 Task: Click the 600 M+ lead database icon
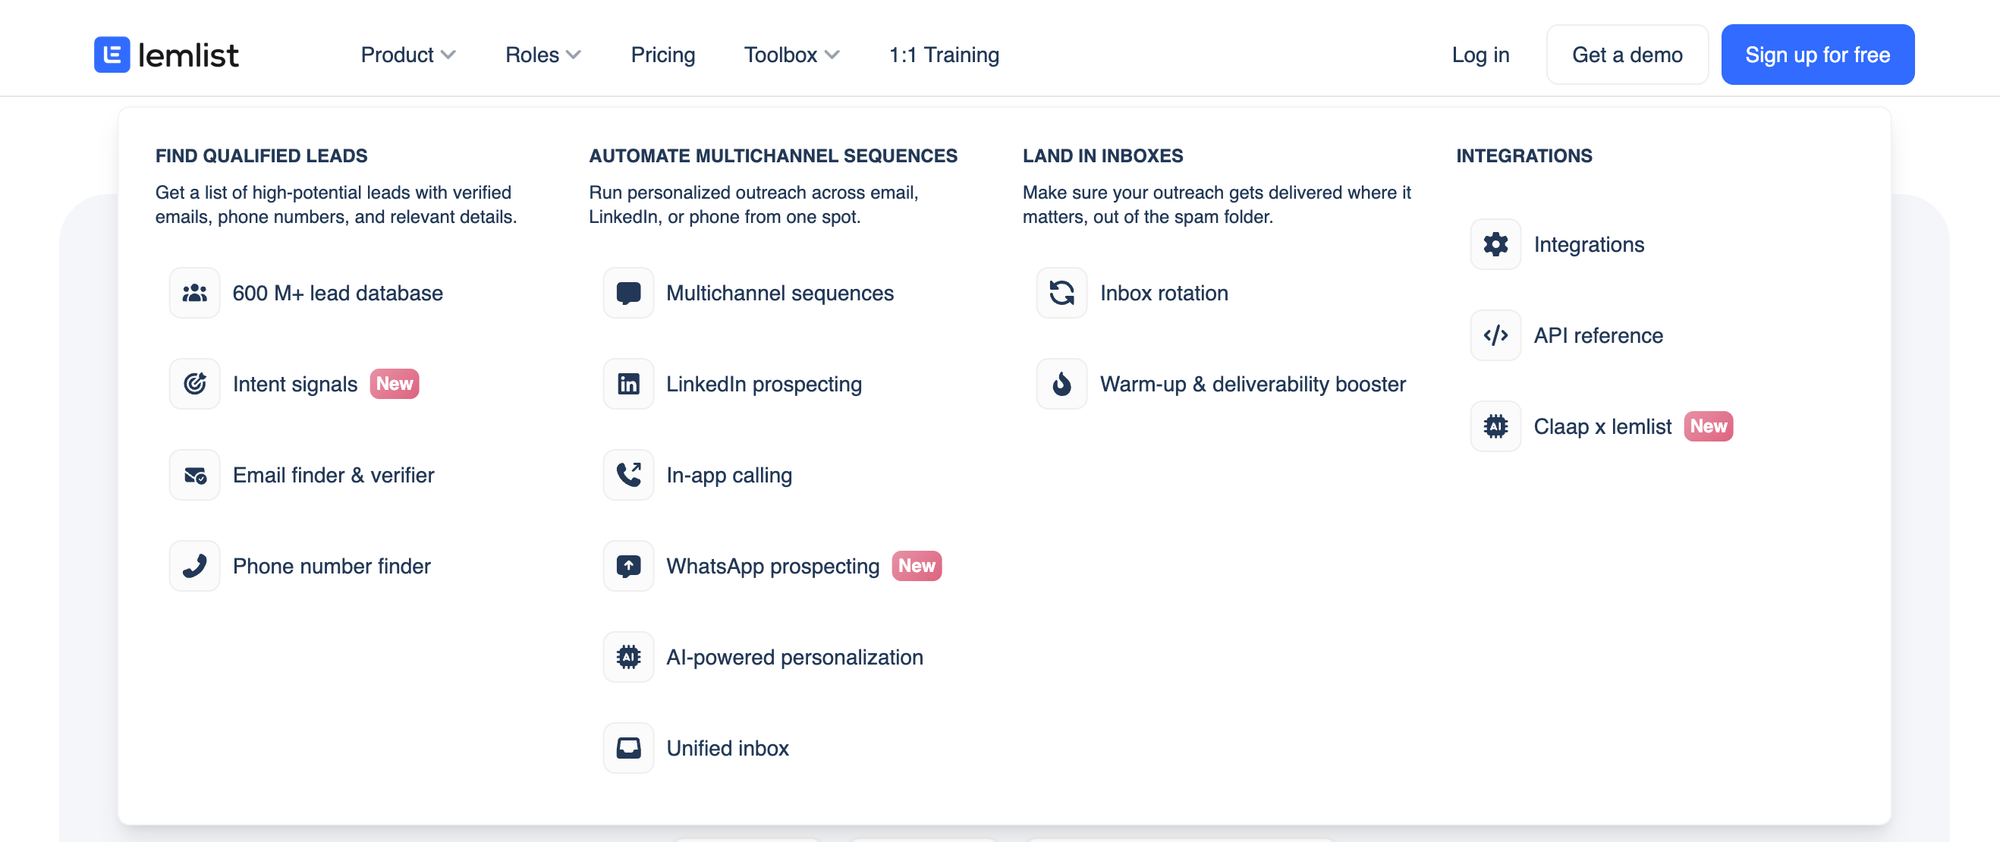(195, 293)
